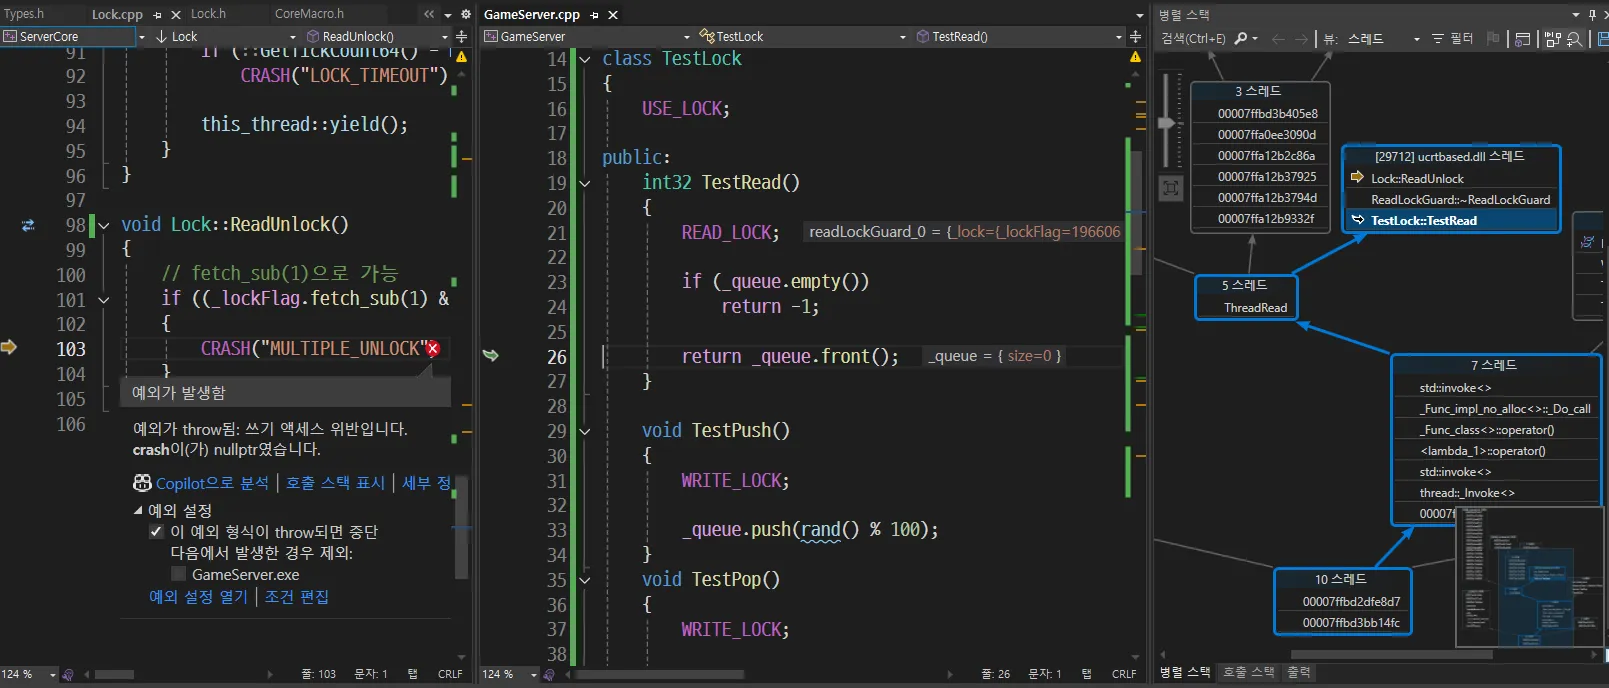This screenshot has height=688, width=1609.
Task: Open left tab group settings gear
Action: [x=465, y=14]
